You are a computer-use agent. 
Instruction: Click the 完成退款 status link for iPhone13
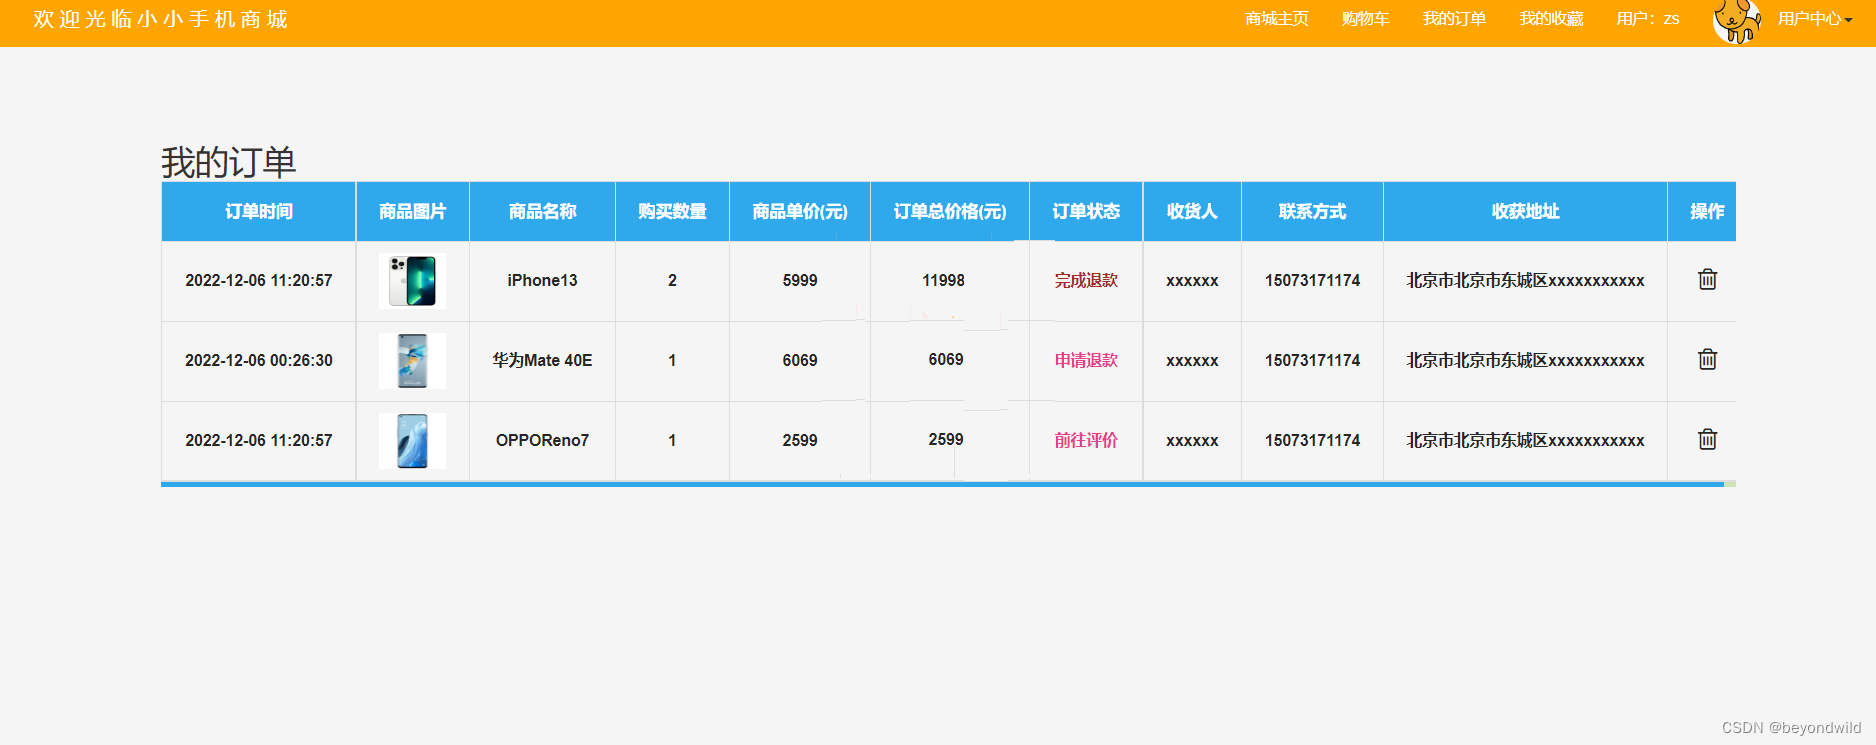point(1086,281)
